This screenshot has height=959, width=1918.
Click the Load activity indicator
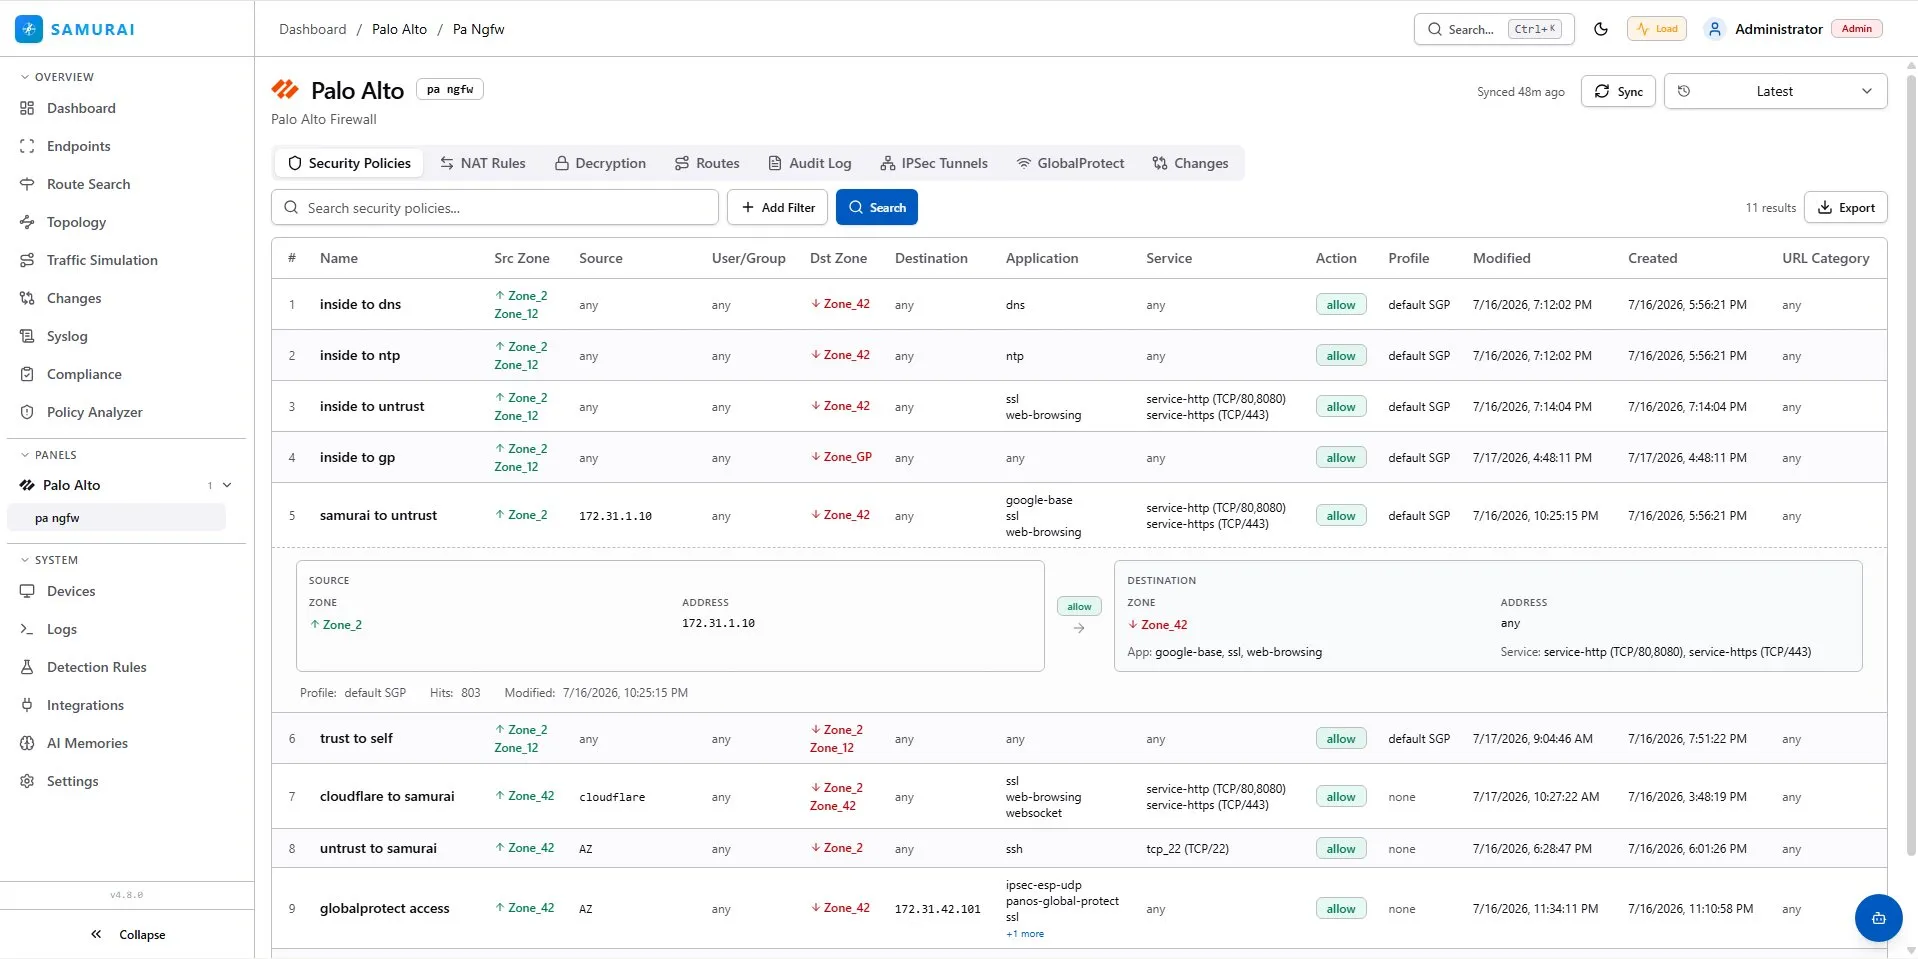(1657, 29)
